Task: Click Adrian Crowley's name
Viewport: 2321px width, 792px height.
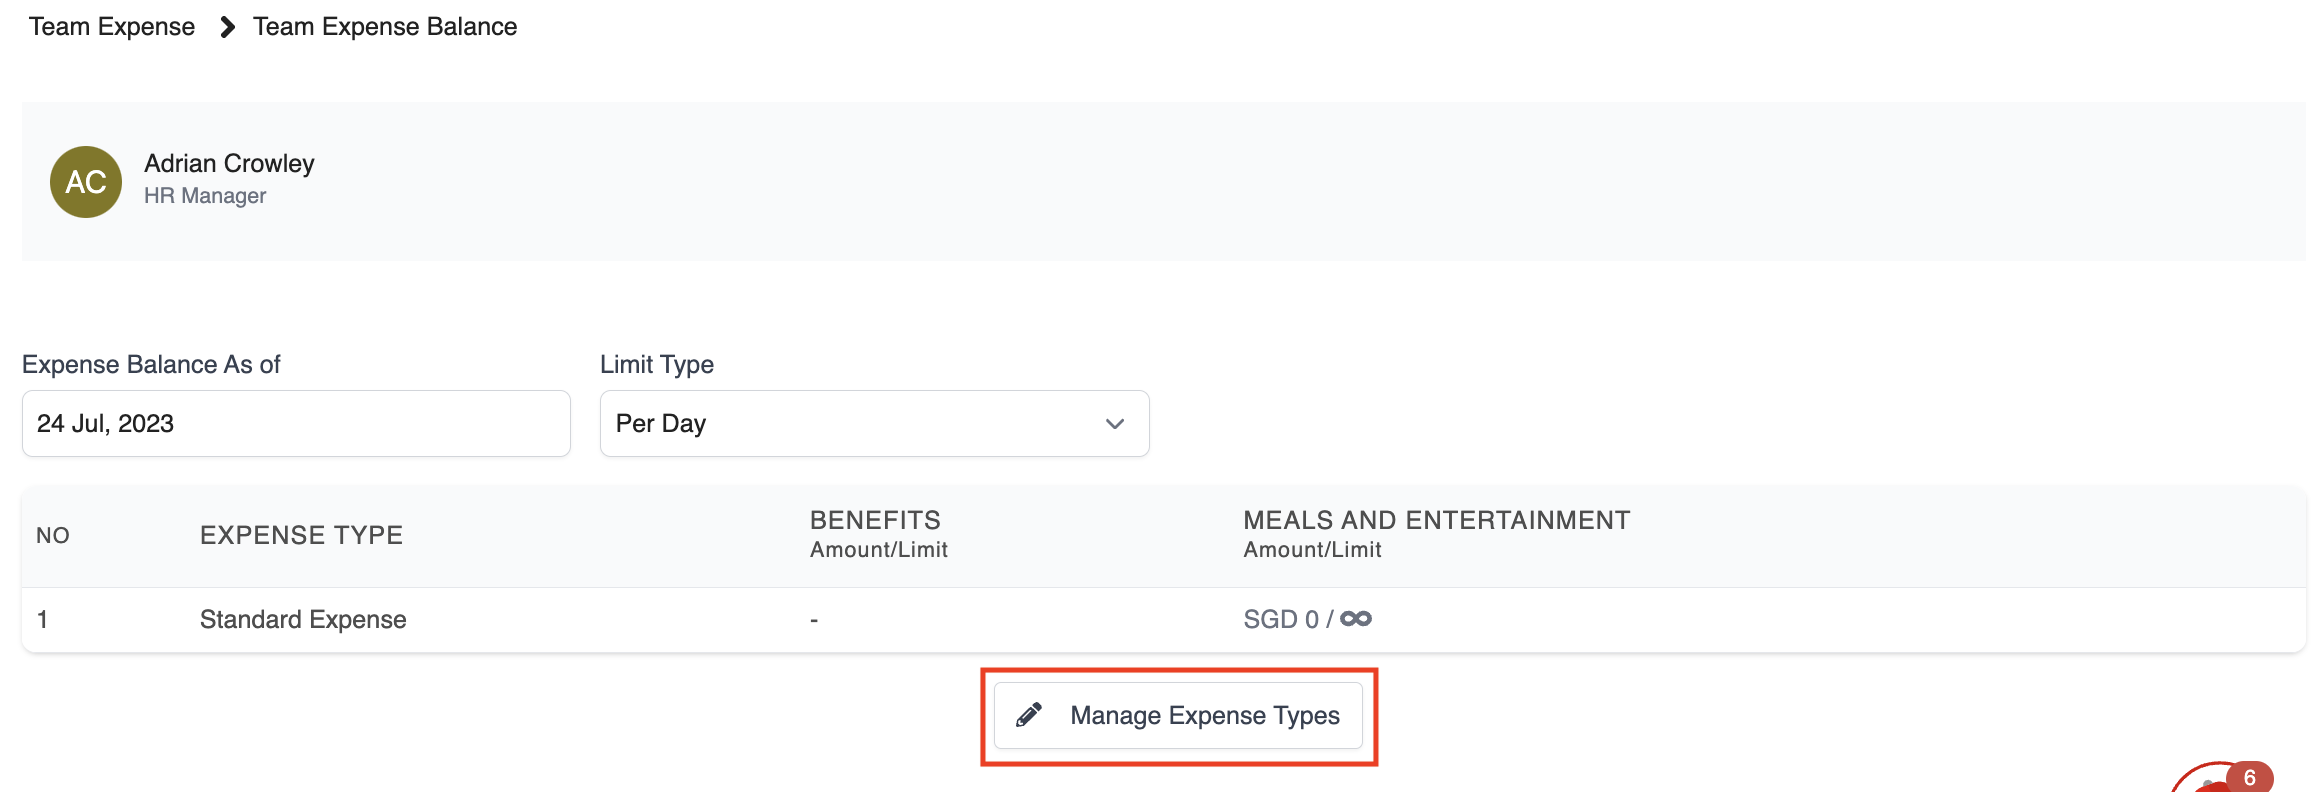Action: [x=229, y=163]
